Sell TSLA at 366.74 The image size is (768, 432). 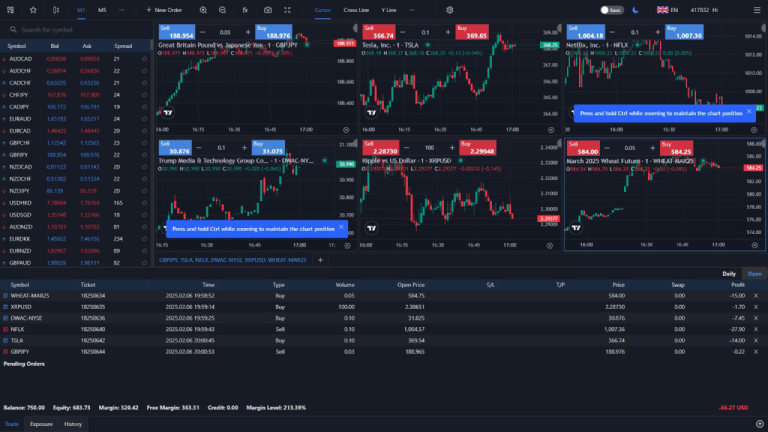pos(379,32)
